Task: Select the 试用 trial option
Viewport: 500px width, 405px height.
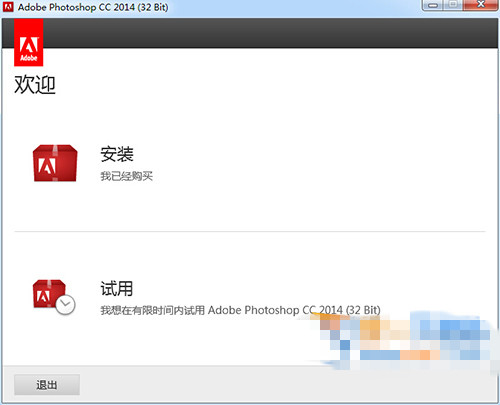Action: tap(117, 288)
